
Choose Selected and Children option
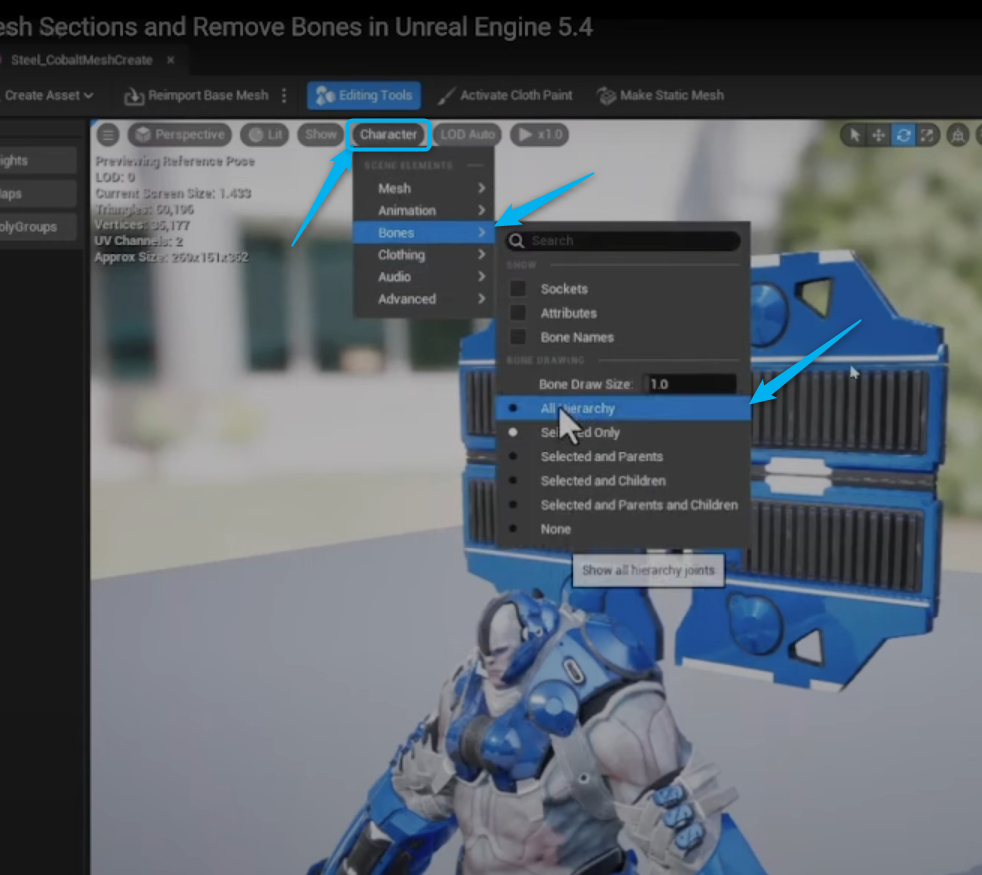(623, 481)
